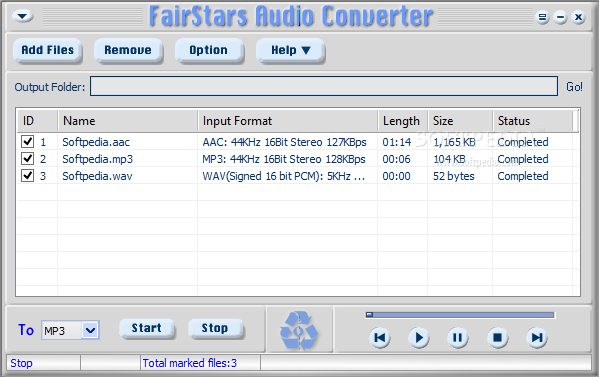
Task: Uncheck the Softpedia.wav file checkbox
Action: [27, 175]
